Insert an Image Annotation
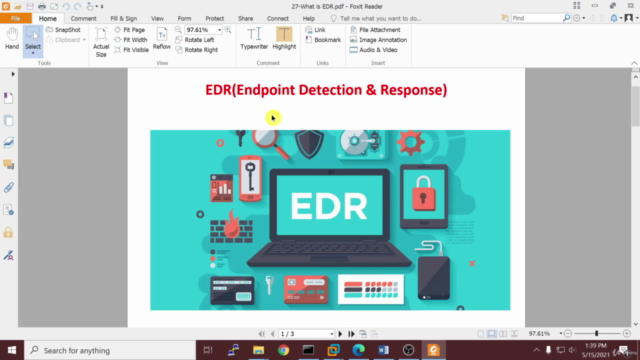 pos(378,40)
